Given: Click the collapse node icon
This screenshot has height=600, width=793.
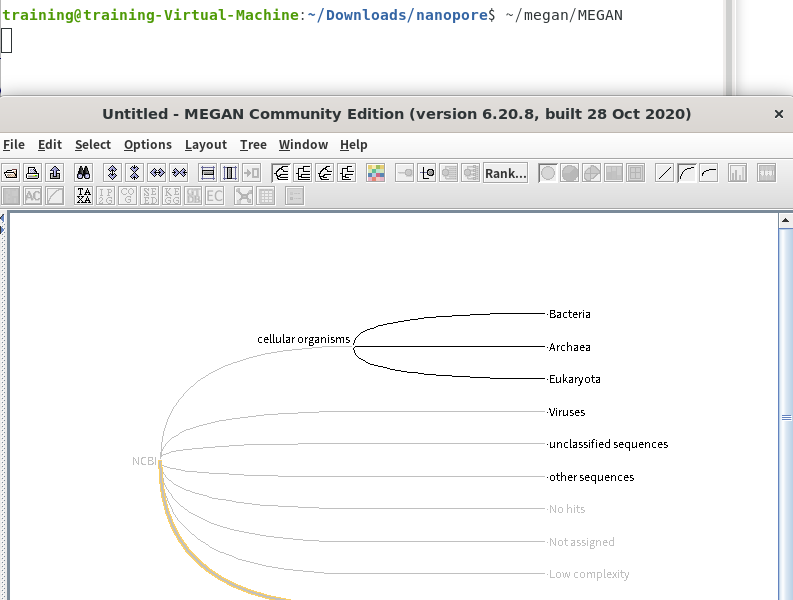Looking at the screenshot, I should coord(404,173).
